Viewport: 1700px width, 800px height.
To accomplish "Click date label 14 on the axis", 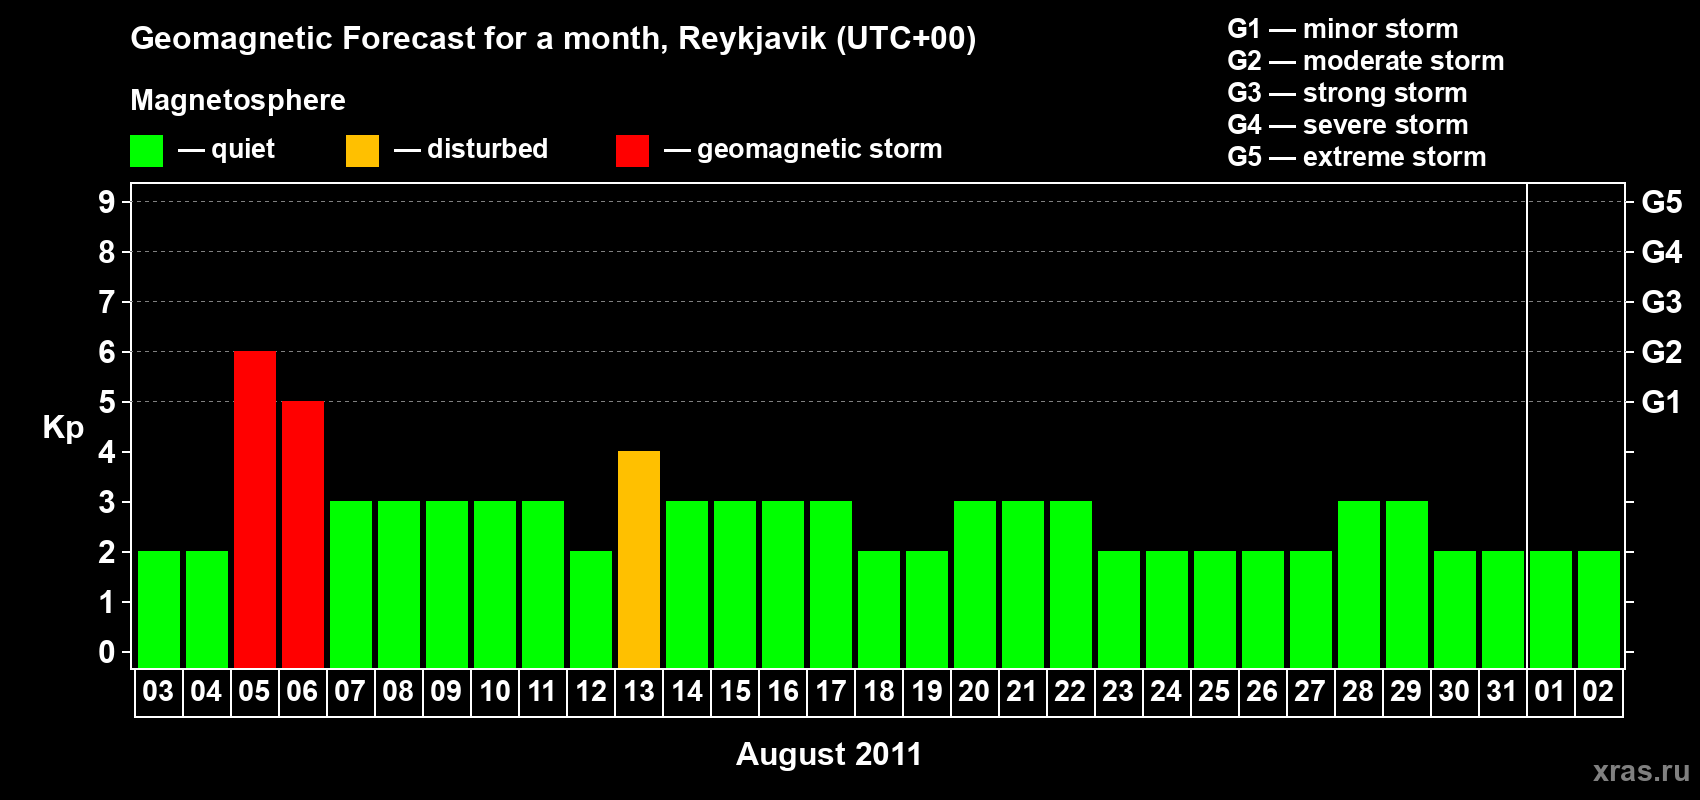I will [686, 691].
